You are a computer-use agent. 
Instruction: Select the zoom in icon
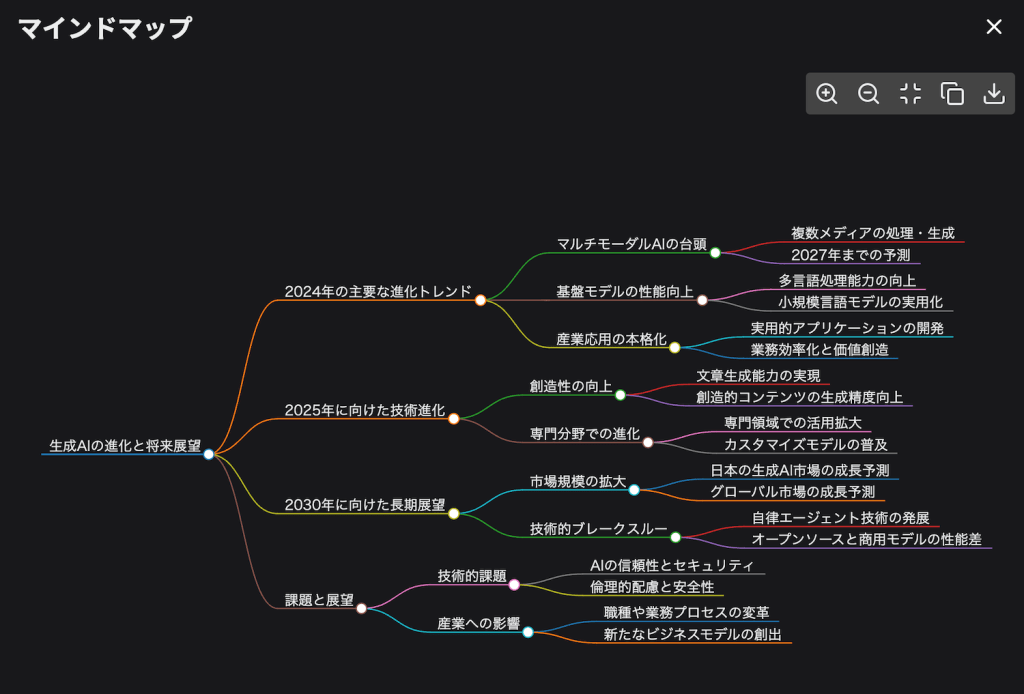click(826, 93)
